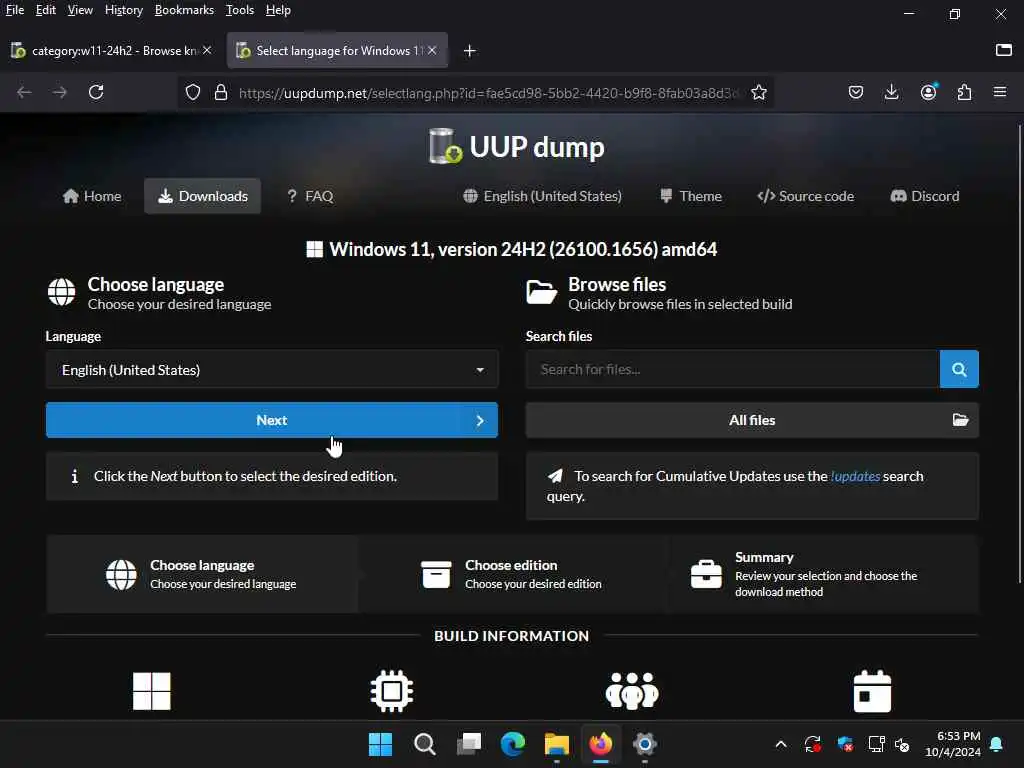Image resolution: width=1024 pixels, height=768 pixels.
Task: Open Settings from the taskbar
Action: pos(645,744)
